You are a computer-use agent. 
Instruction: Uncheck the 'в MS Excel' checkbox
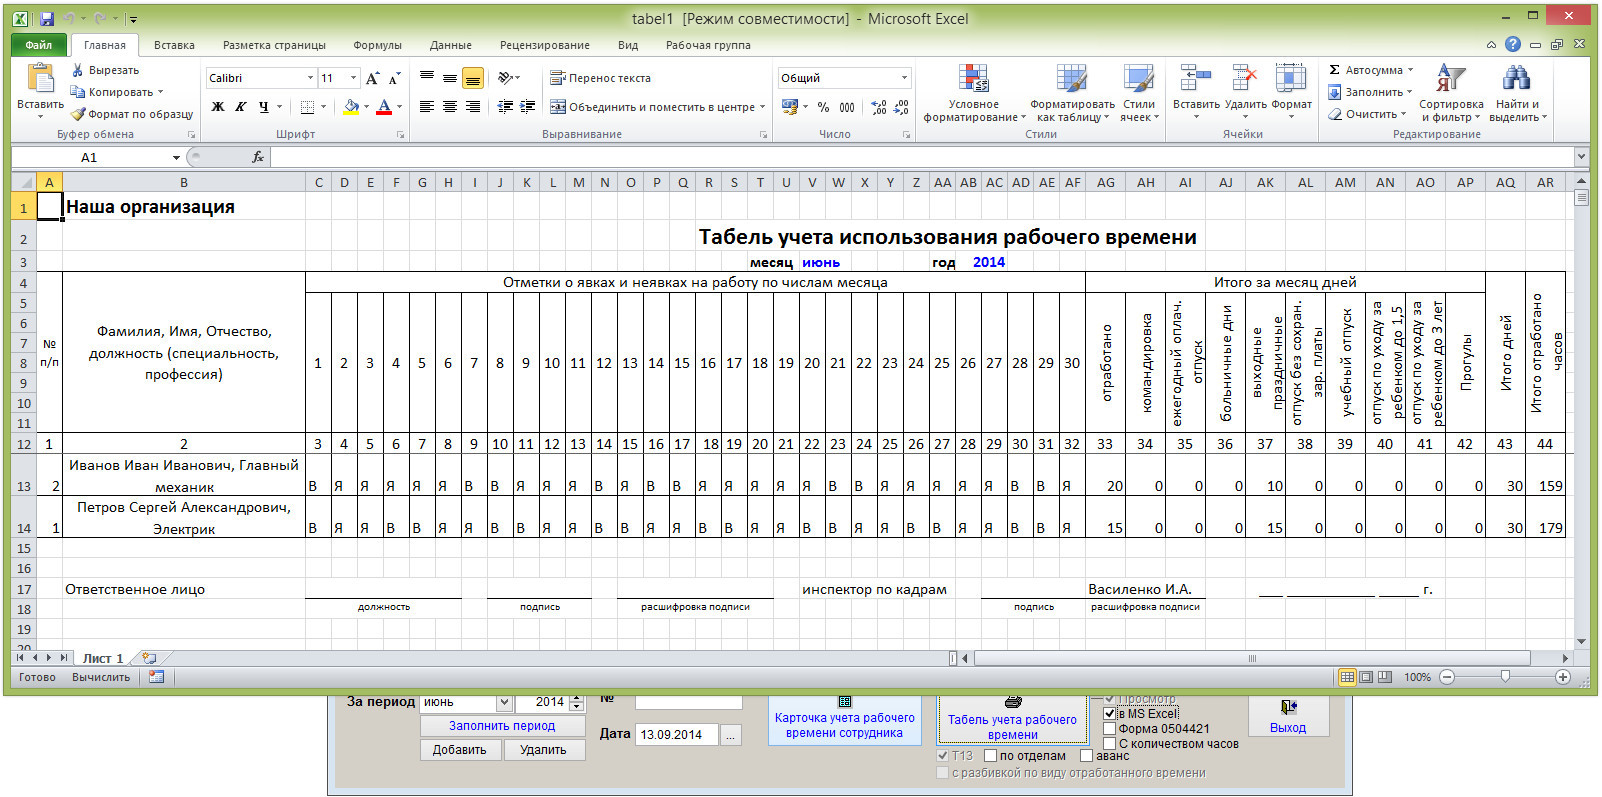tap(1109, 714)
